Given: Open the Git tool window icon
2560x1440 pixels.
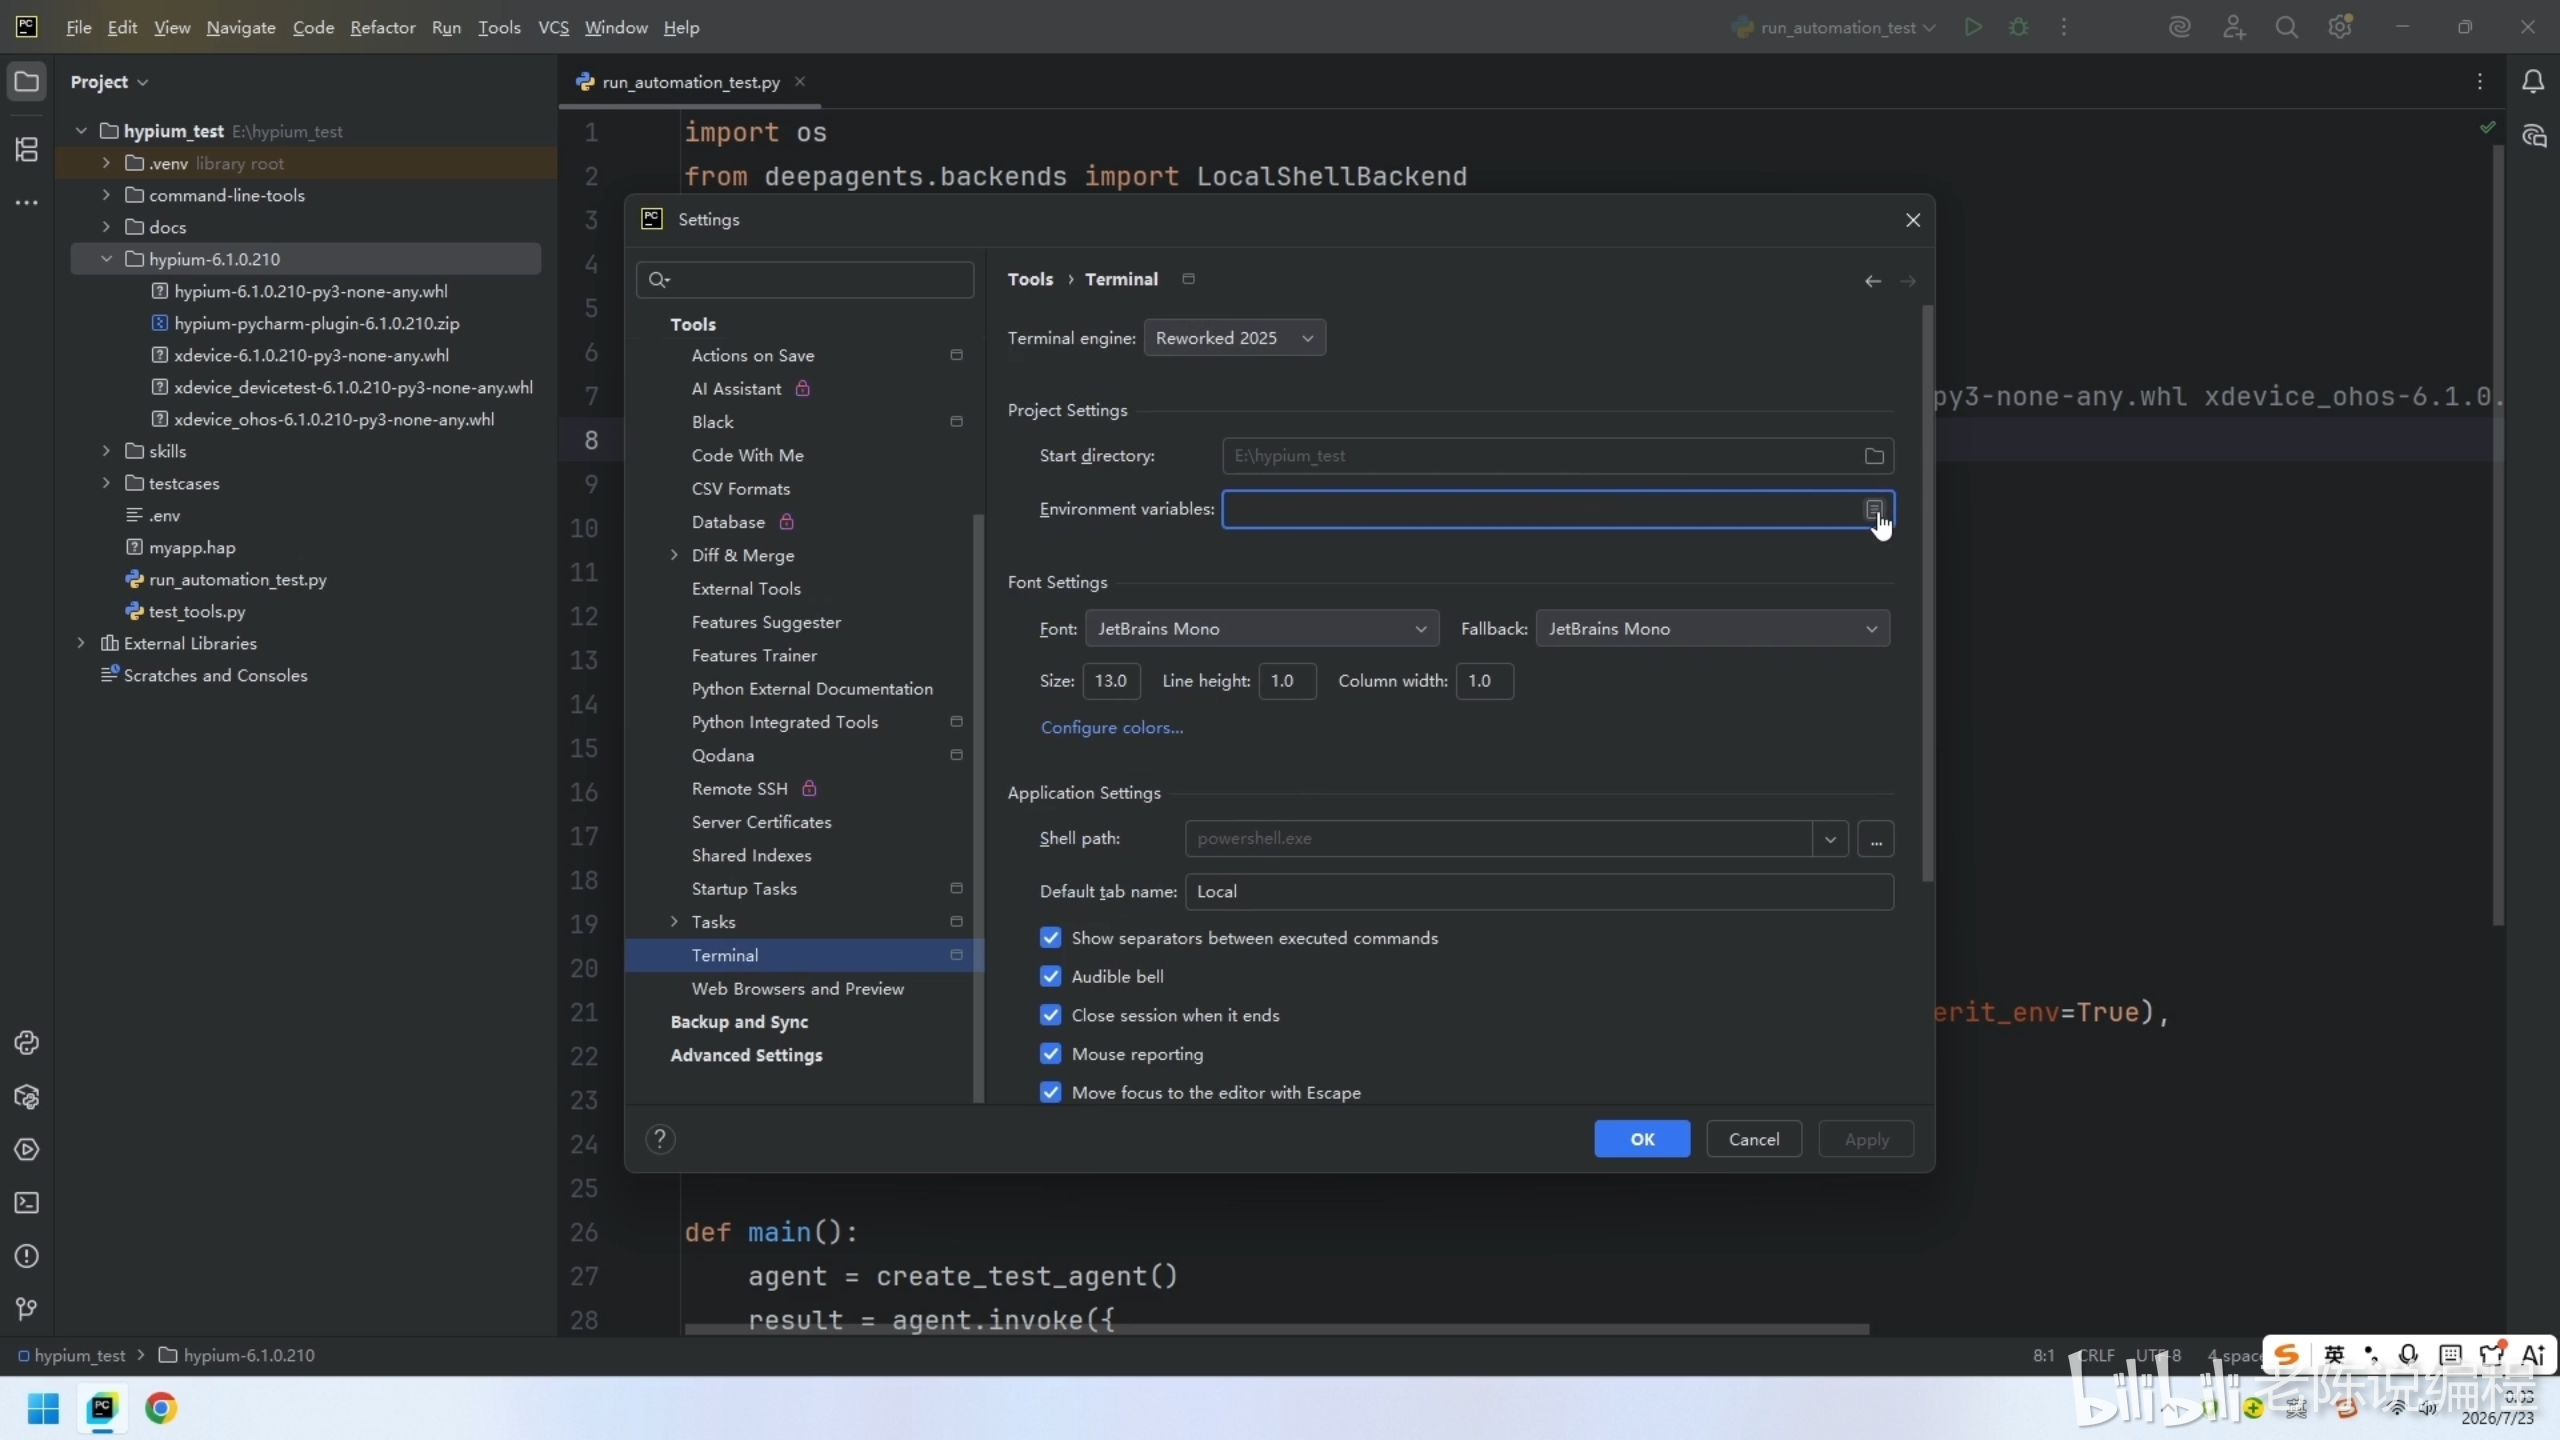Looking at the screenshot, I should [27, 1309].
